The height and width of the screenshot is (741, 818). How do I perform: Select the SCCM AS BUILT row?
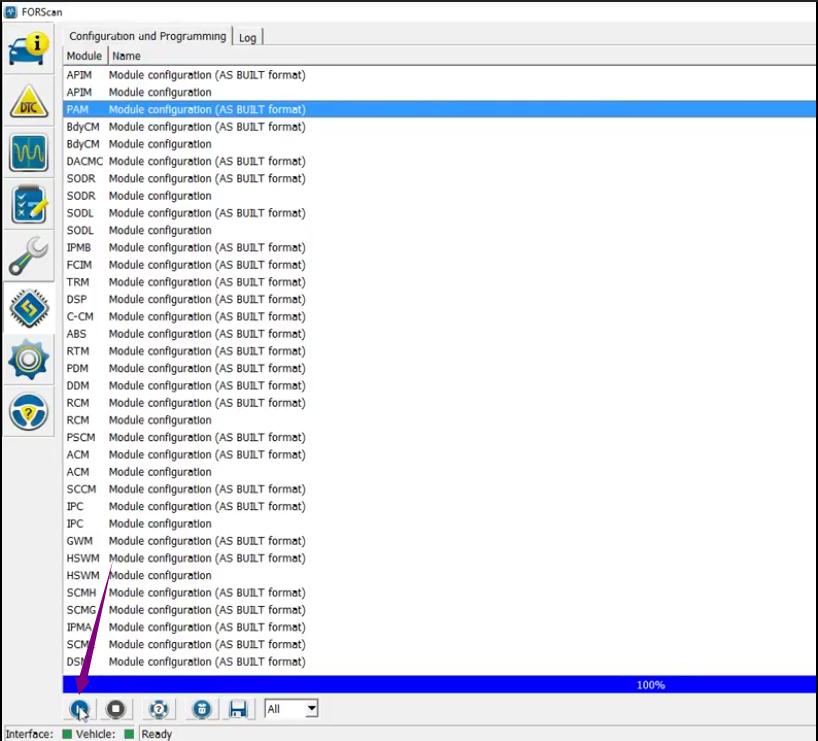coord(440,488)
